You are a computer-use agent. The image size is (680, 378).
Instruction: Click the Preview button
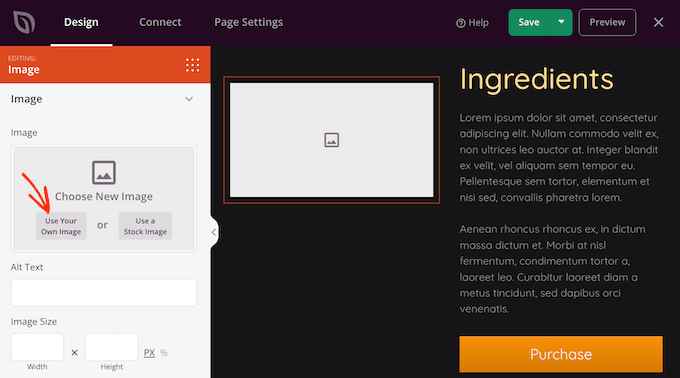tap(607, 22)
